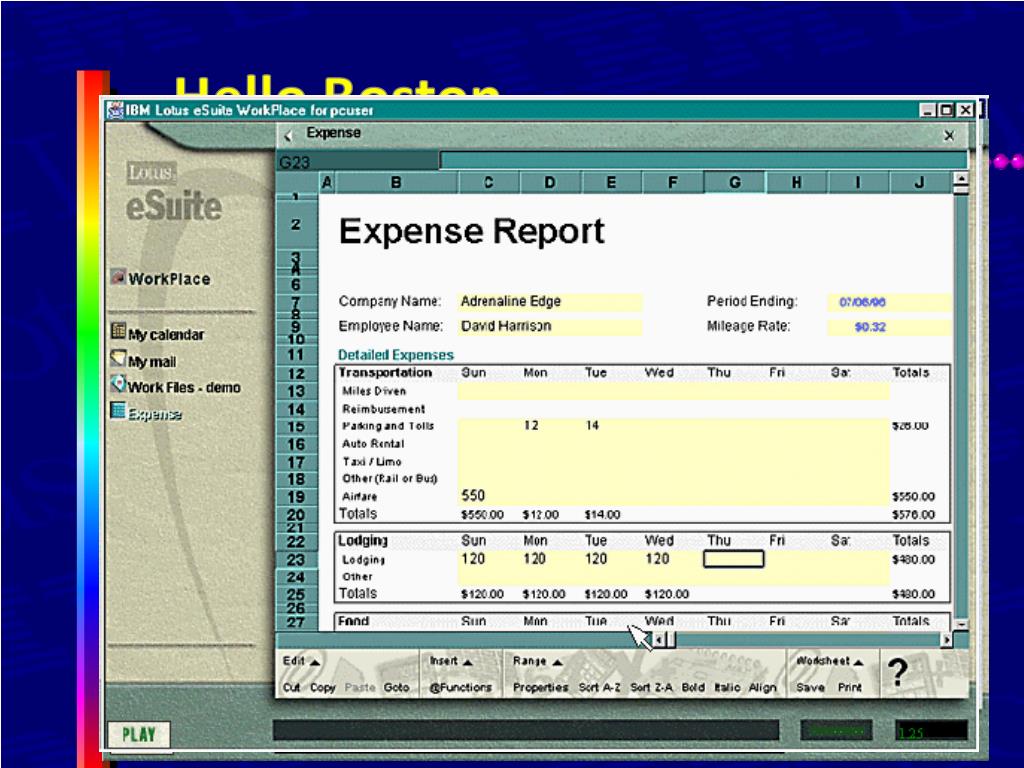Click Parking and Tolls value 14
Screen dimensions: 1024x768
592,426
